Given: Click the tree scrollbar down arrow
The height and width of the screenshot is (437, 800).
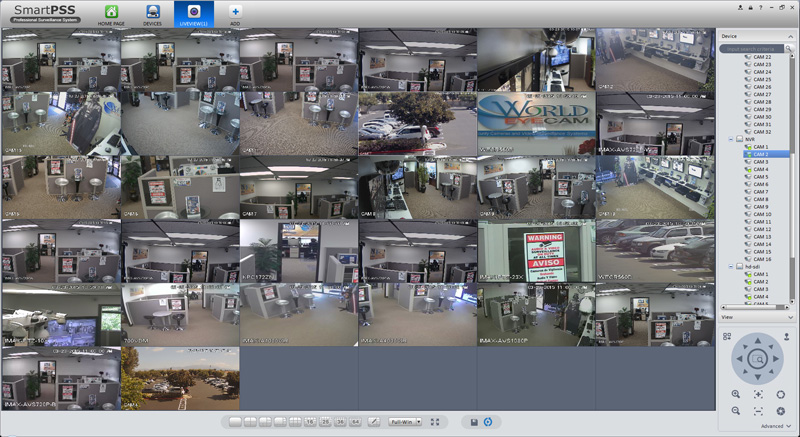Looking at the screenshot, I should (792, 301).
